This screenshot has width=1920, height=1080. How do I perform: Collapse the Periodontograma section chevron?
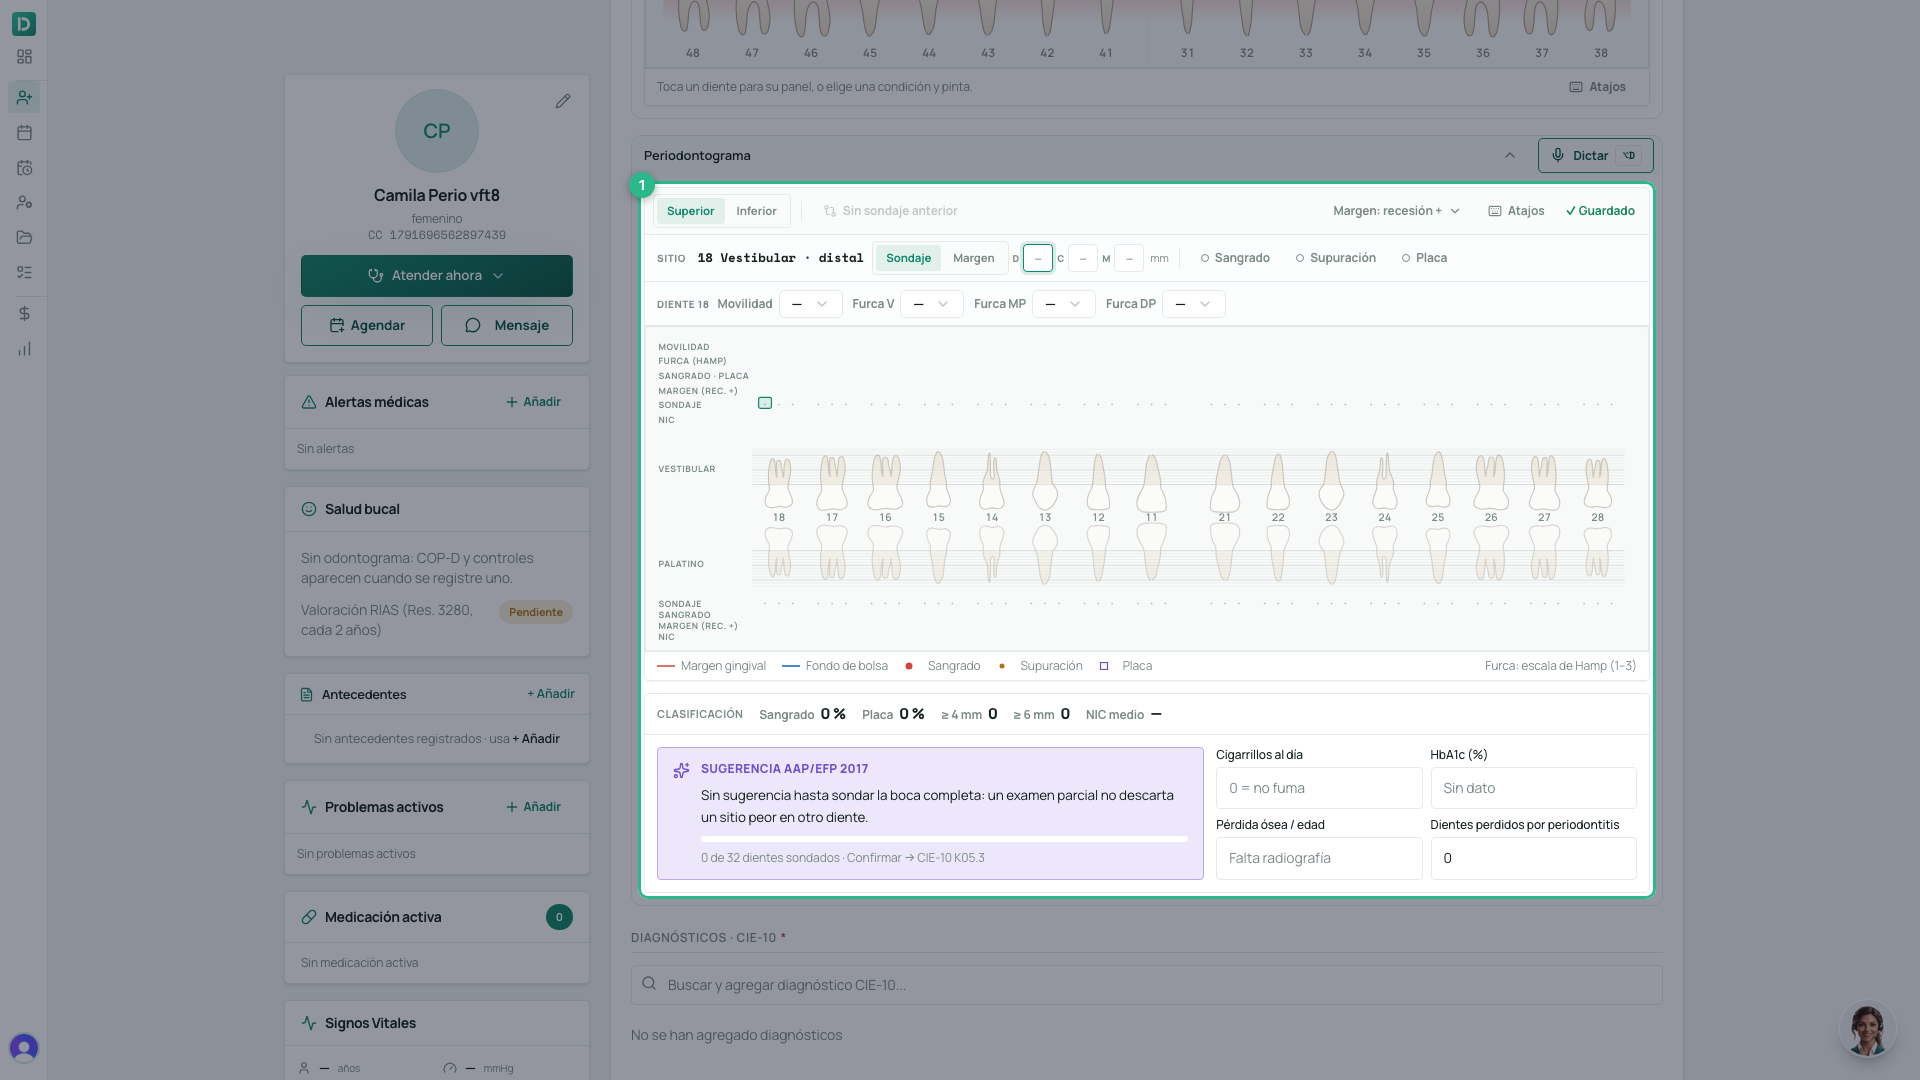(1510, 156)
